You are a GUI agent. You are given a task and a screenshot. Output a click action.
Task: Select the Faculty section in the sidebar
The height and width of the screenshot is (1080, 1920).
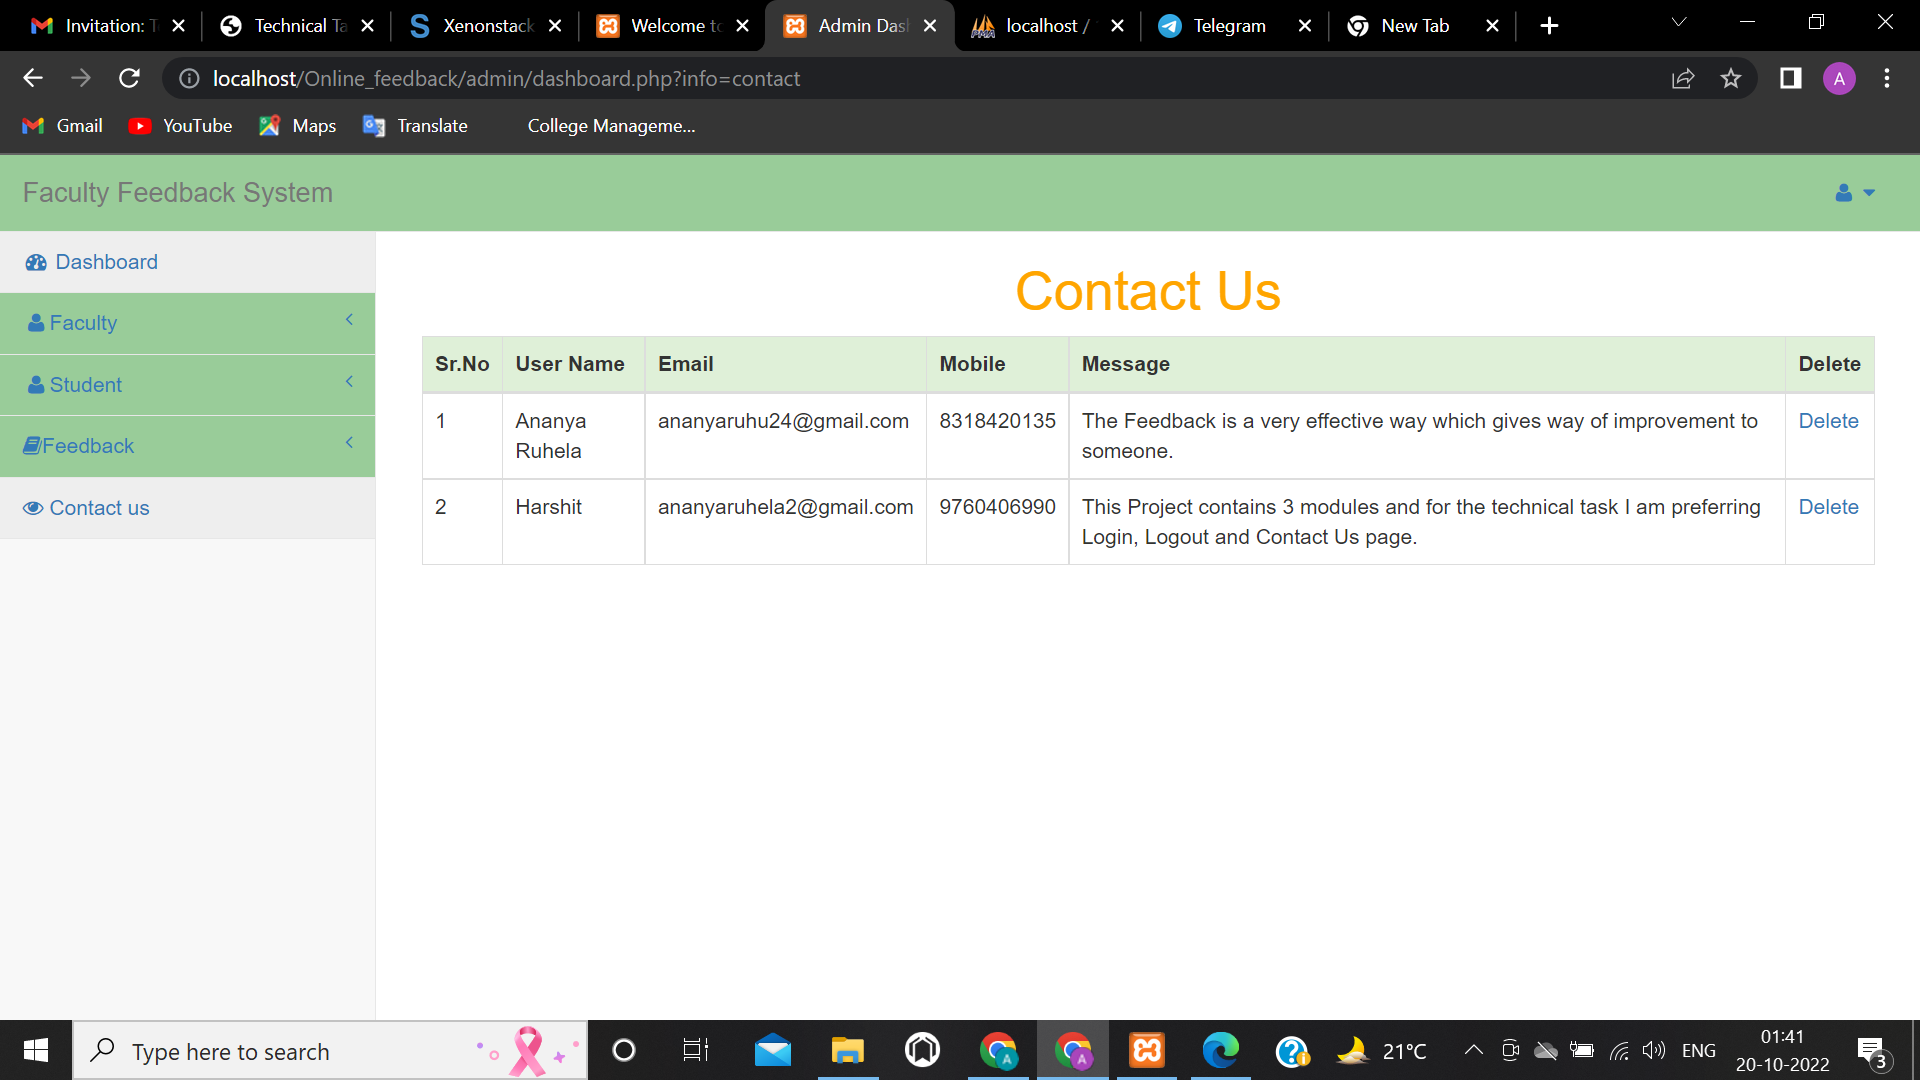point(82,322)
